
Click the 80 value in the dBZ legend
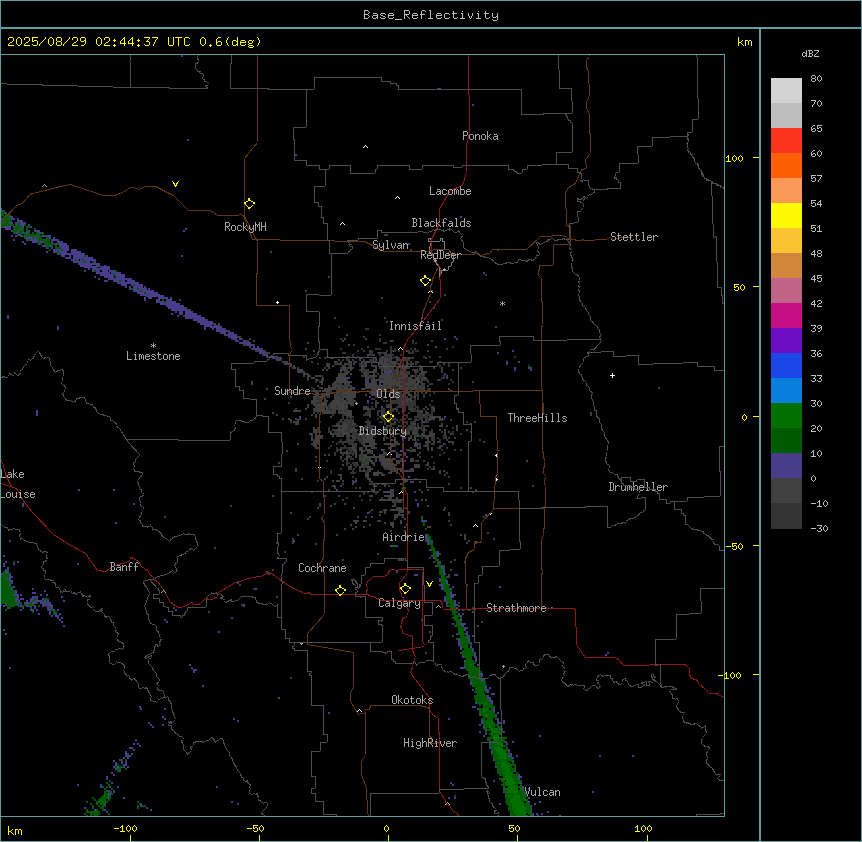click(x=816, y=79)
